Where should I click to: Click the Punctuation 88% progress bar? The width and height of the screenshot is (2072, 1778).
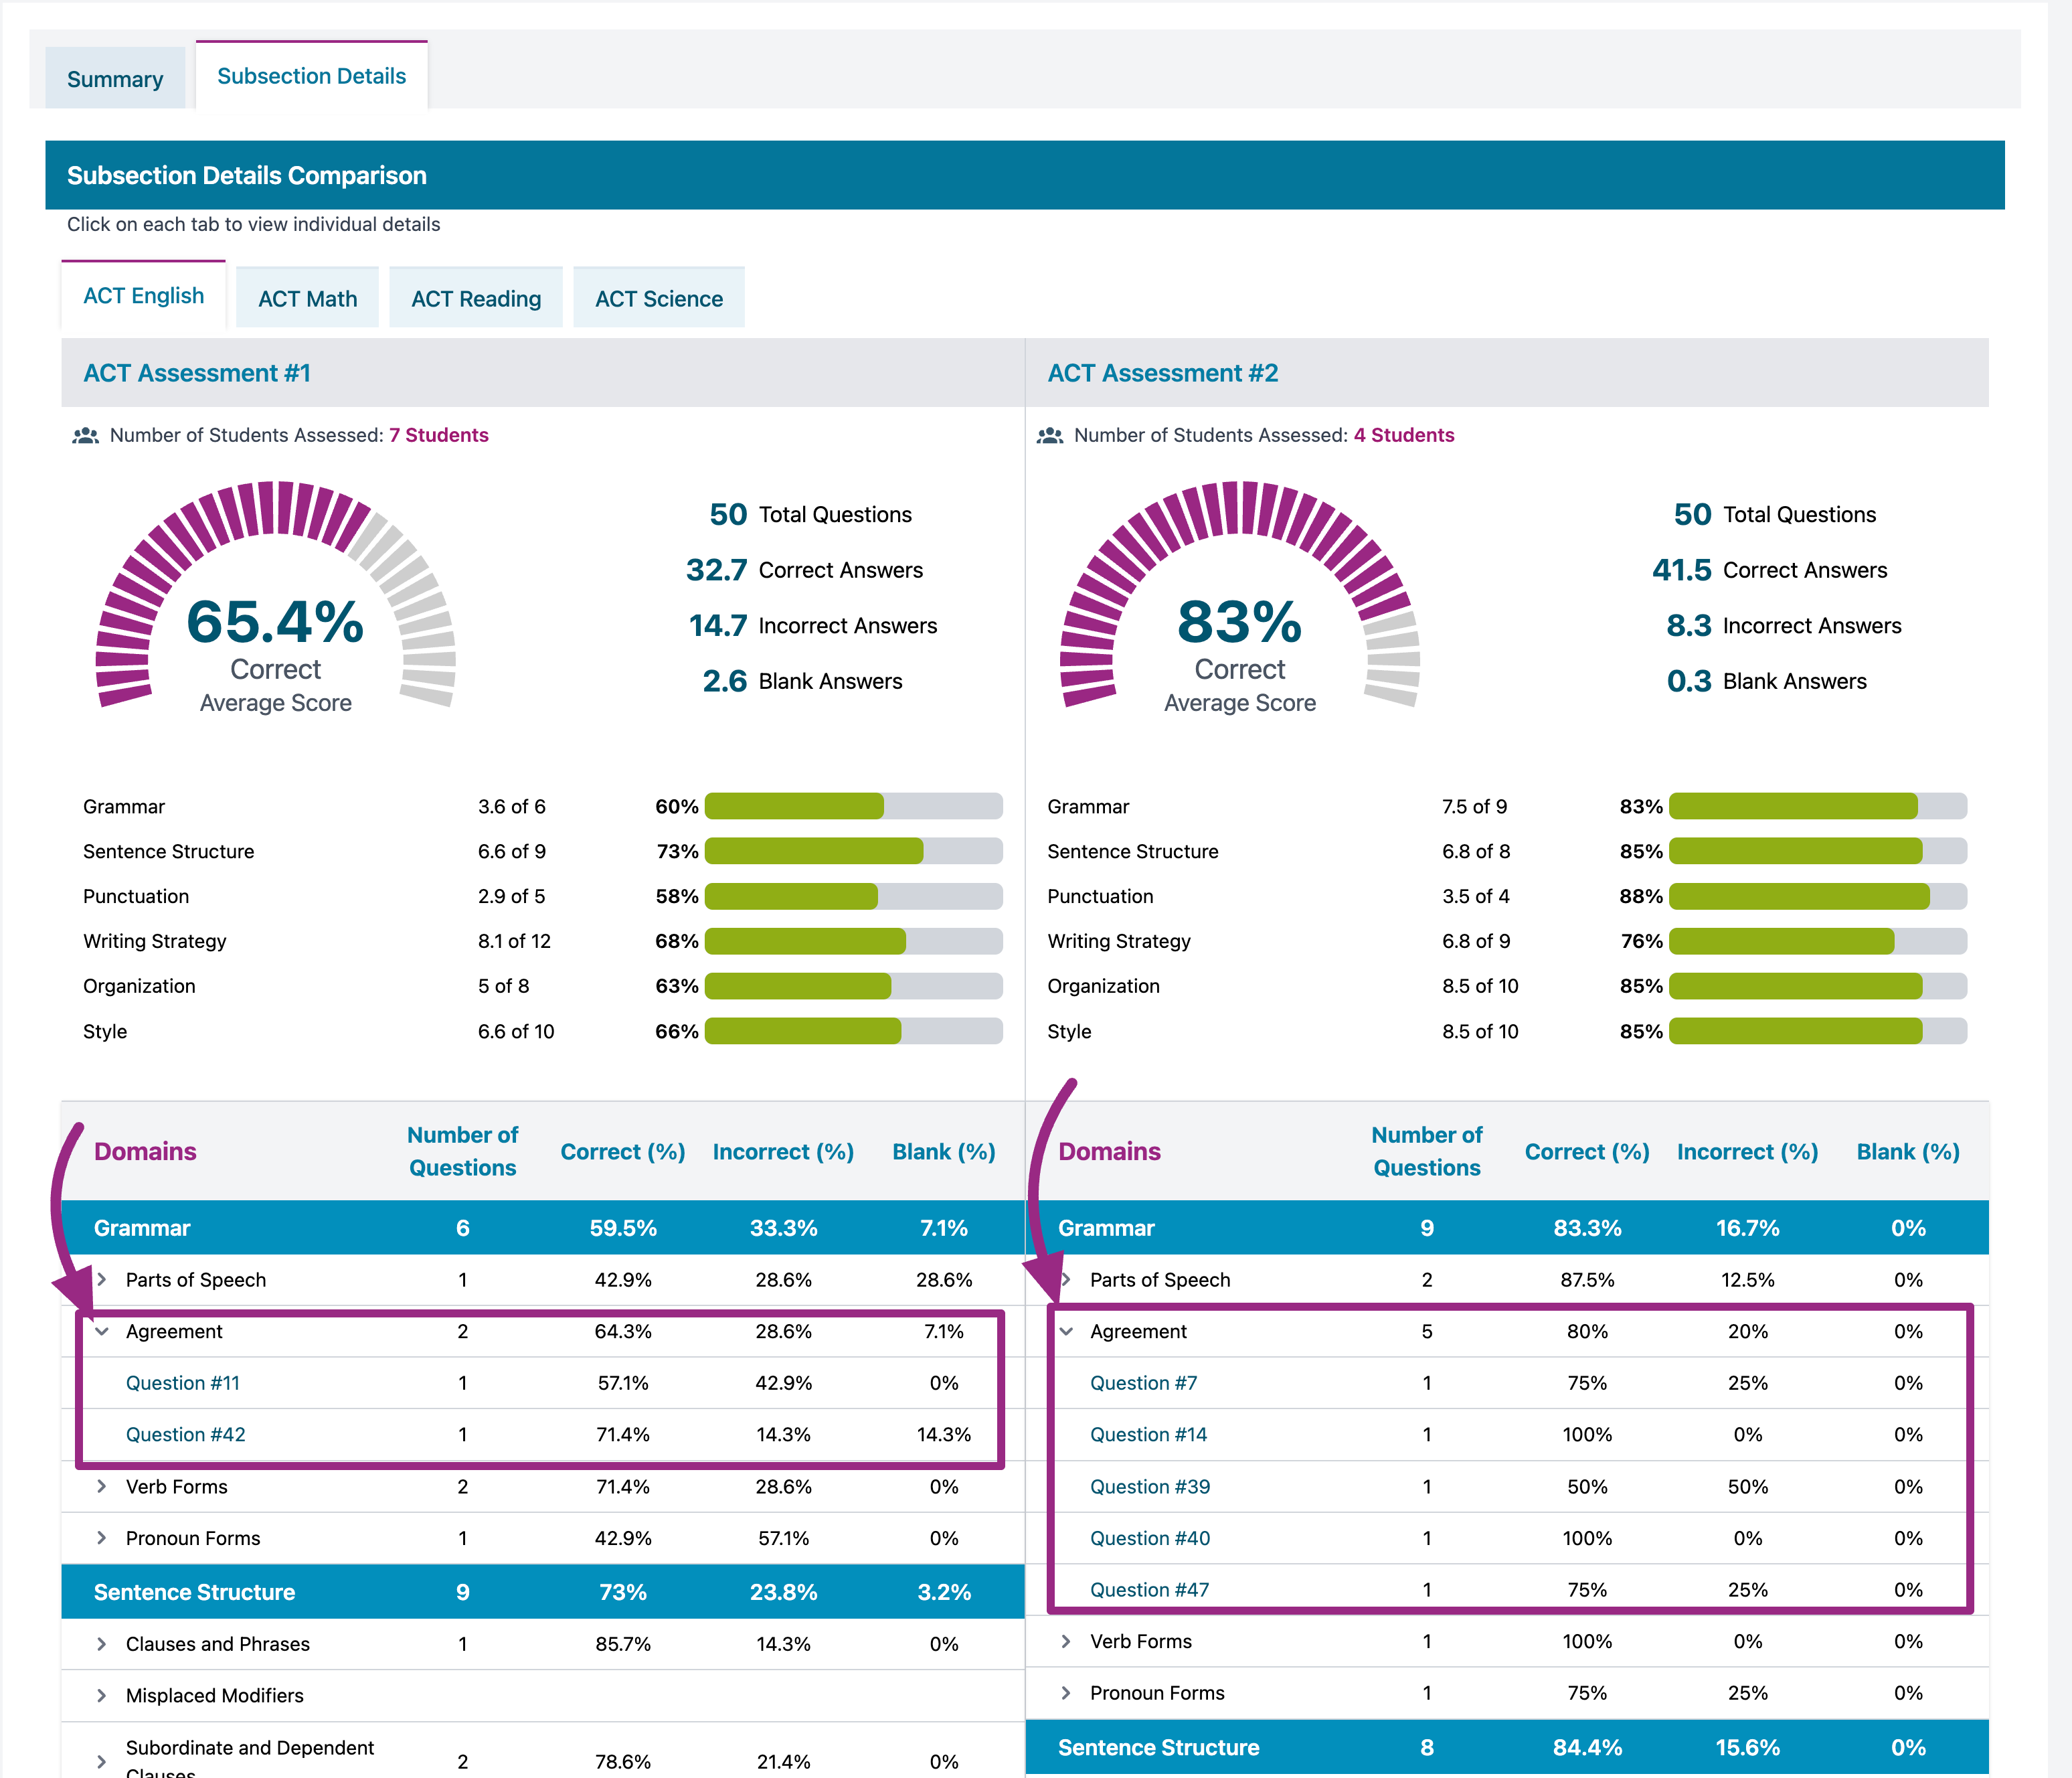1817,896
